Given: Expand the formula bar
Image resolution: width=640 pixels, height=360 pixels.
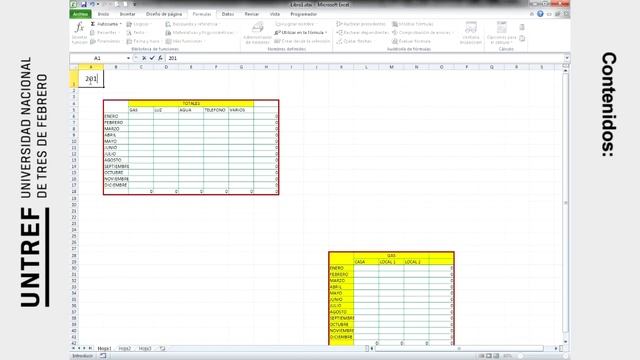Looking at the screenshot, I should [567, 58].
